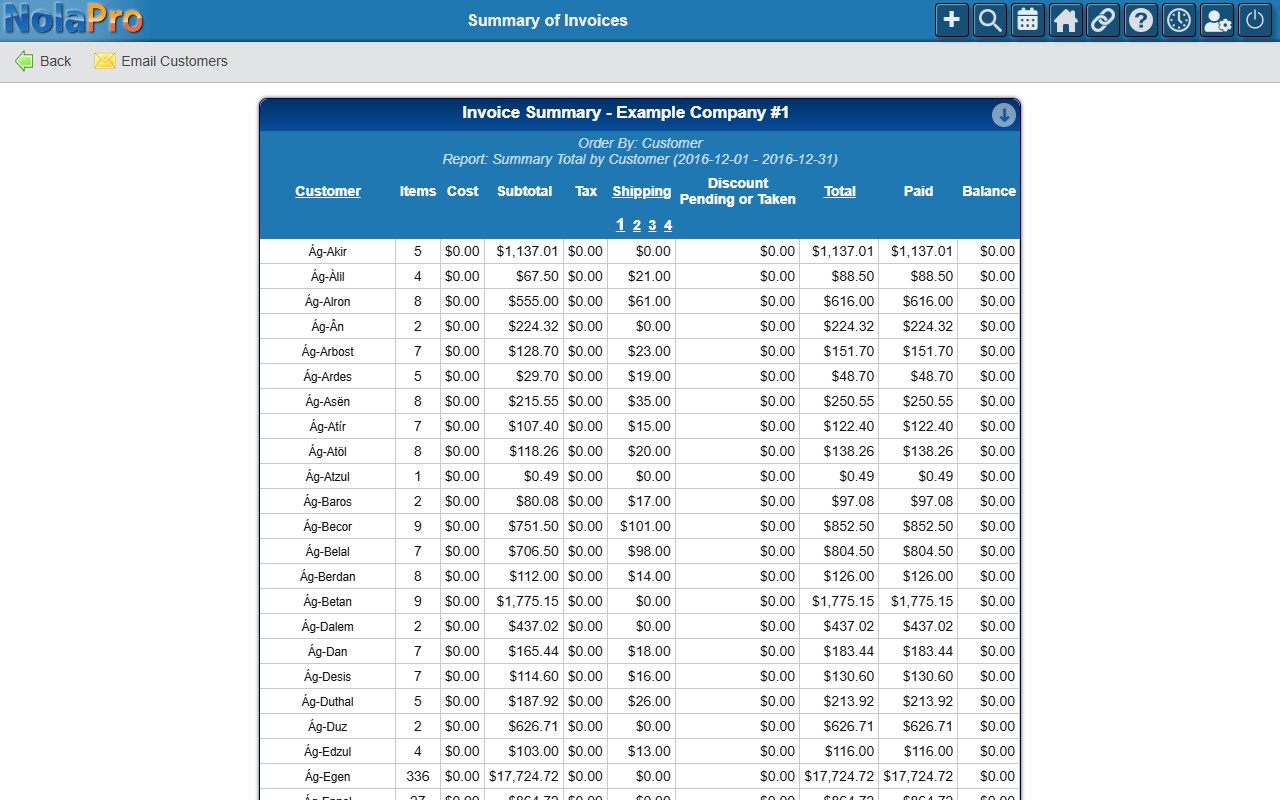Image resolution: width=1280 pixels, height=800 pixels.
Task: Click the Subtotal column header
Action: (x=524, y=191)
